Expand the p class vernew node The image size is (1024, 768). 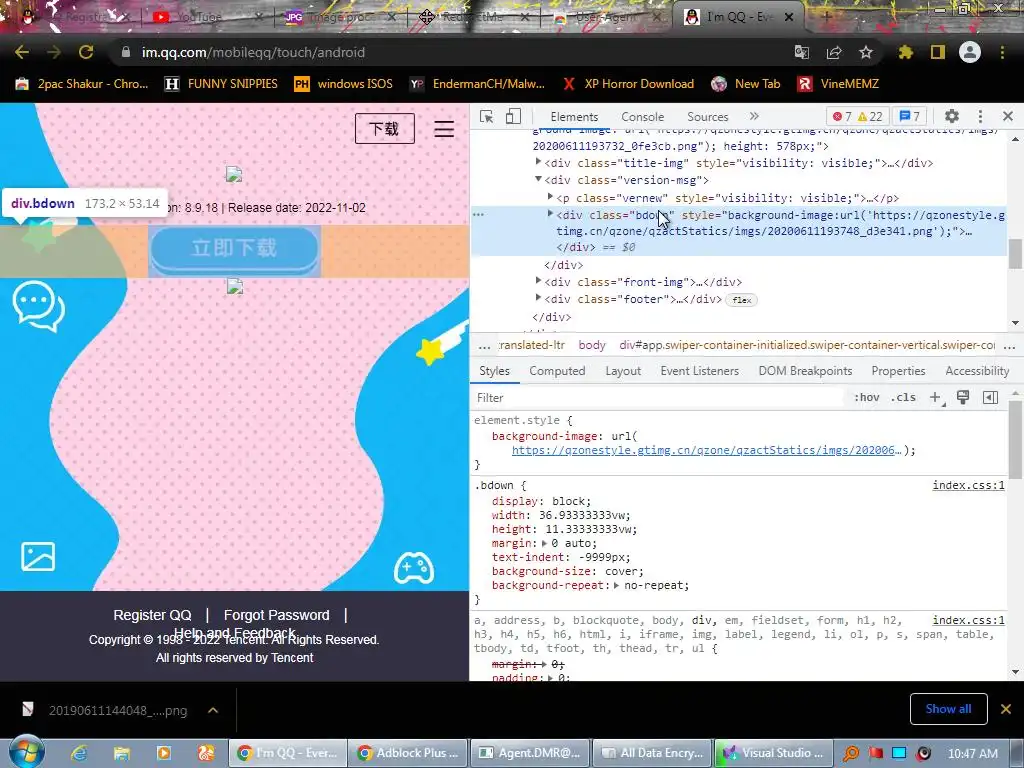pyautogui.click(x=550, y=197)
